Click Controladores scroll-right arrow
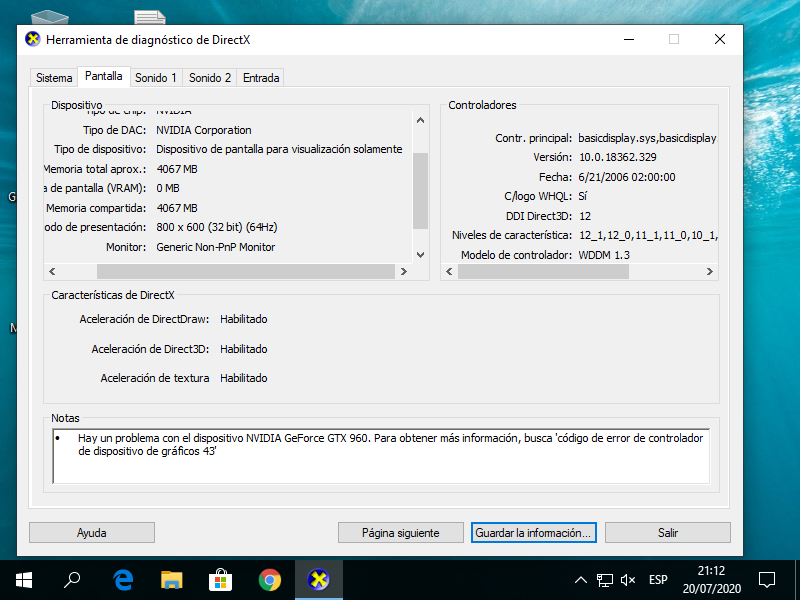The width and height of the screenshot is (800, 600). [x=710, y=271]
